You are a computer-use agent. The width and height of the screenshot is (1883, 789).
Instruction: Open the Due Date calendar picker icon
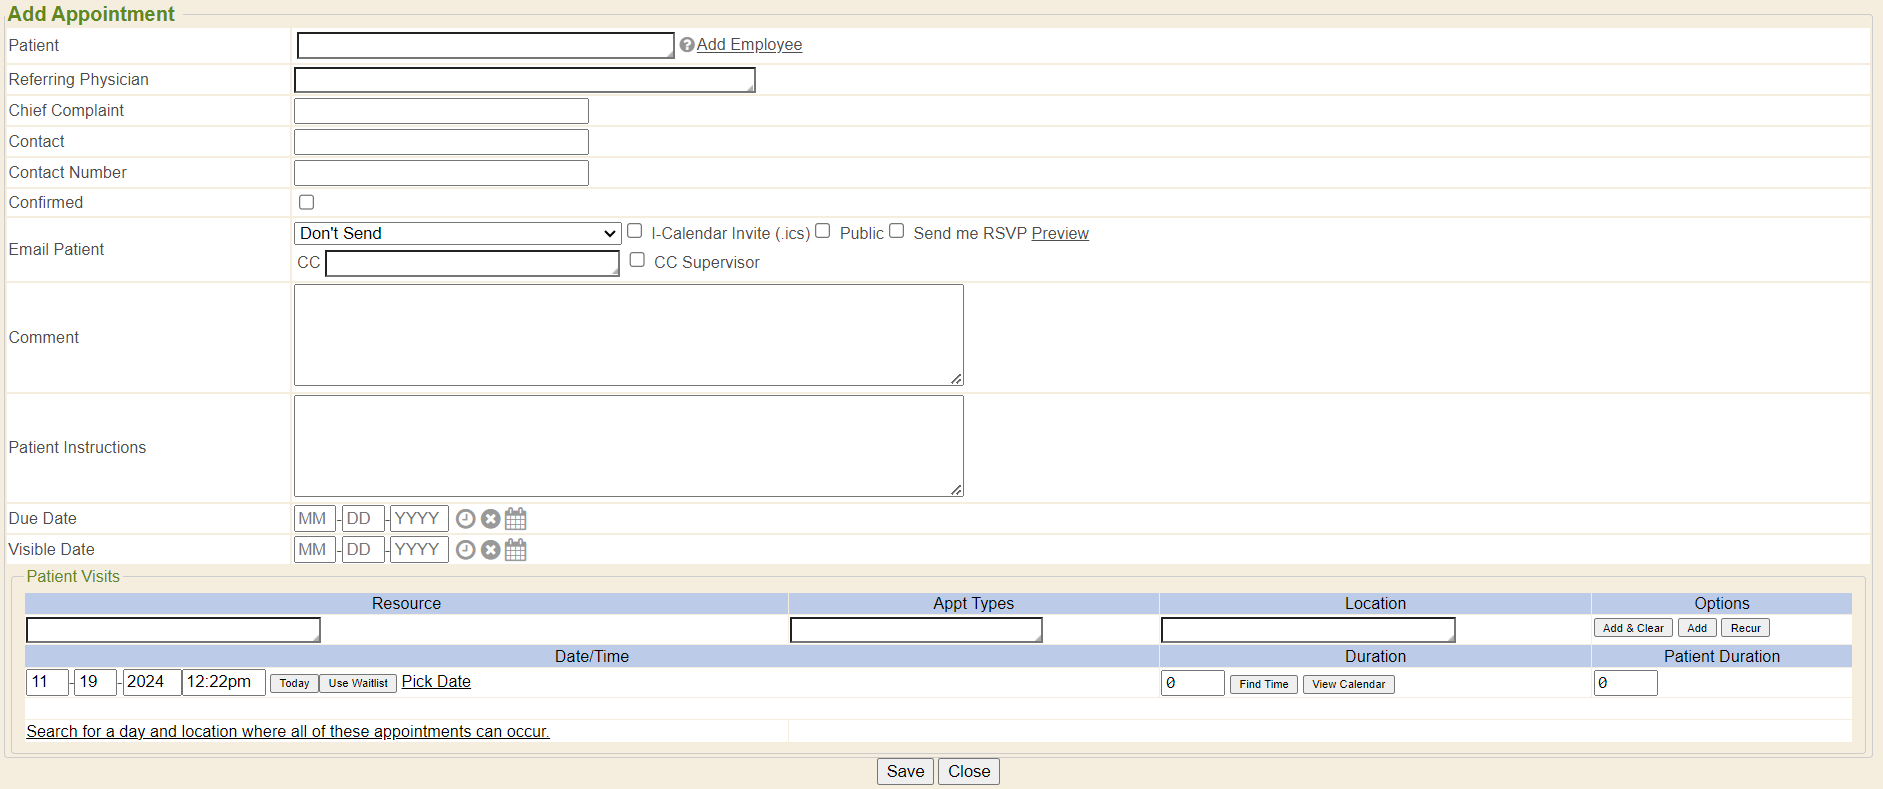(x=516, y=519)
